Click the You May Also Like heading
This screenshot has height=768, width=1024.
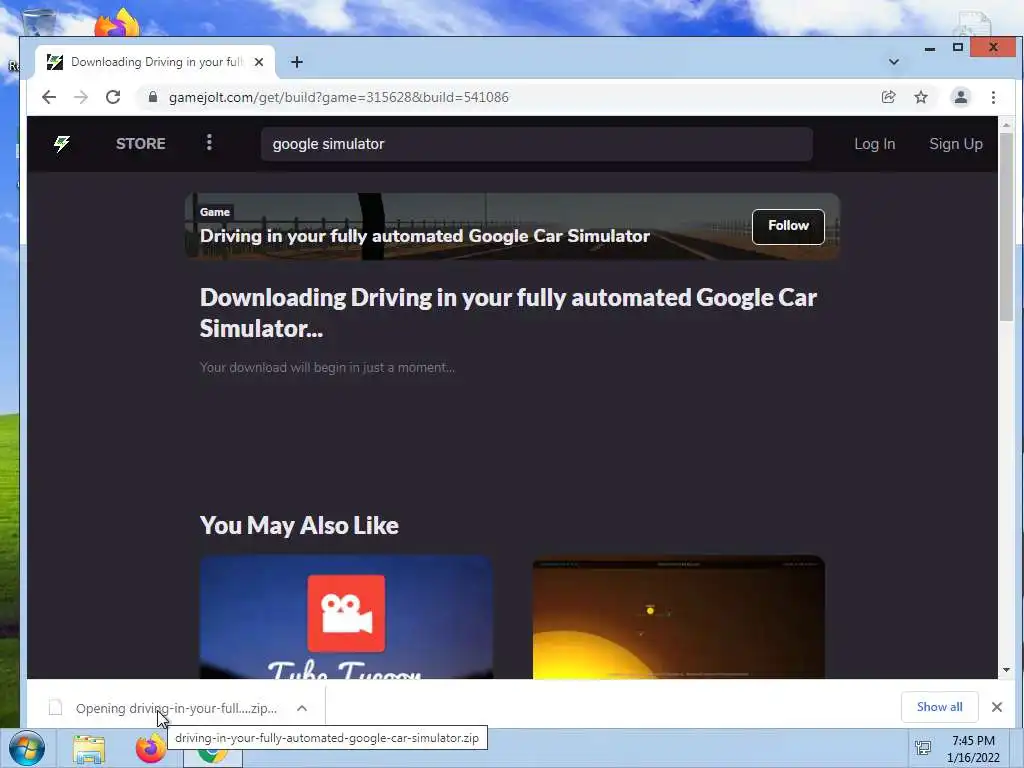[x=299, y=525]
